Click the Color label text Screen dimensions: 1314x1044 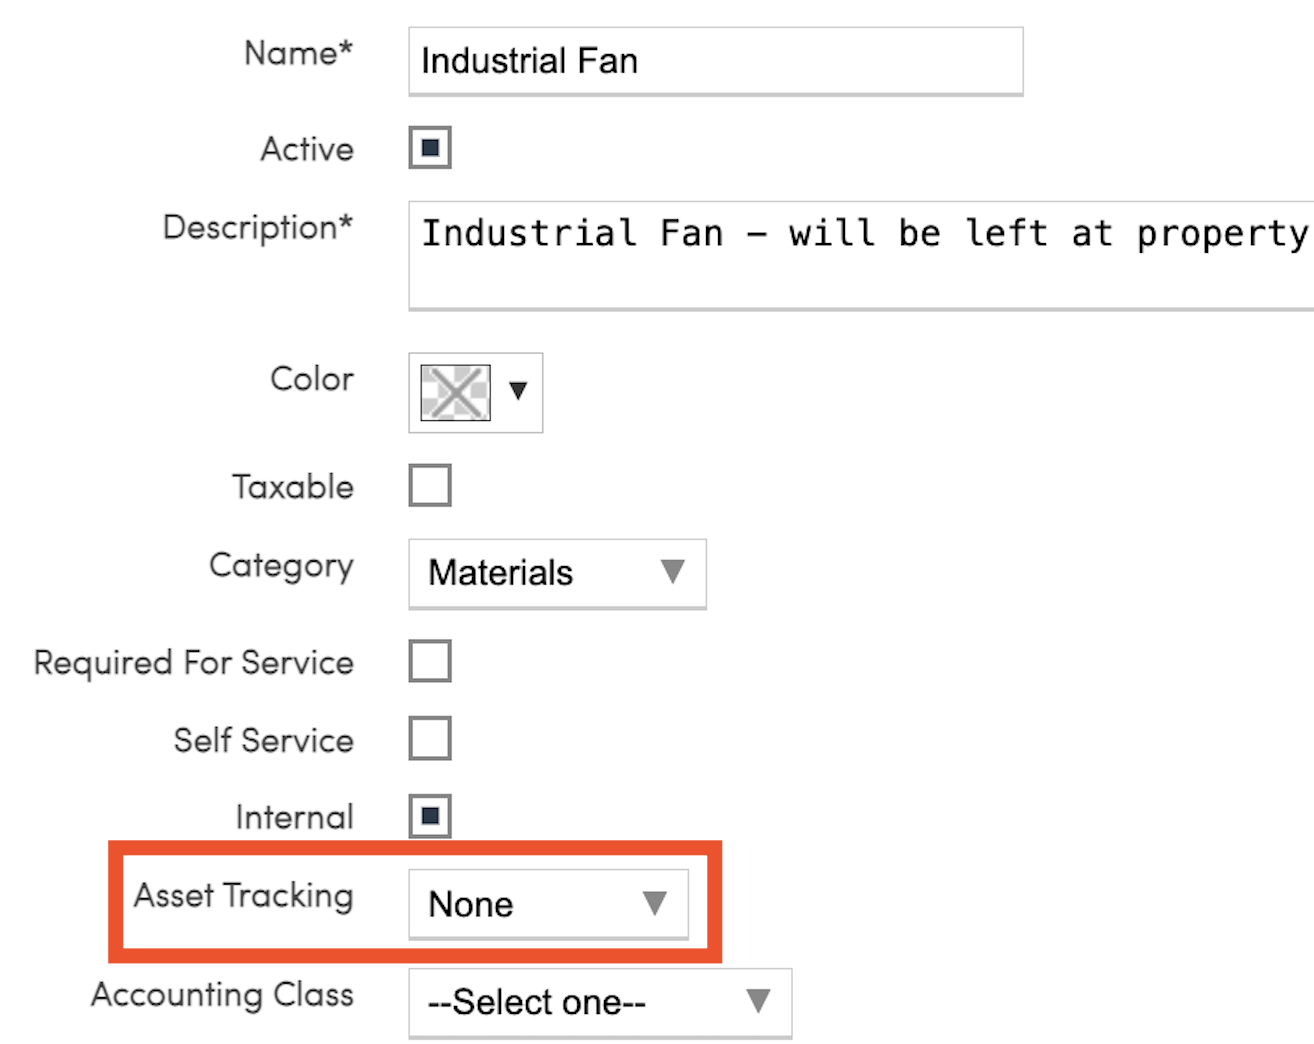[x=311, y=380]
